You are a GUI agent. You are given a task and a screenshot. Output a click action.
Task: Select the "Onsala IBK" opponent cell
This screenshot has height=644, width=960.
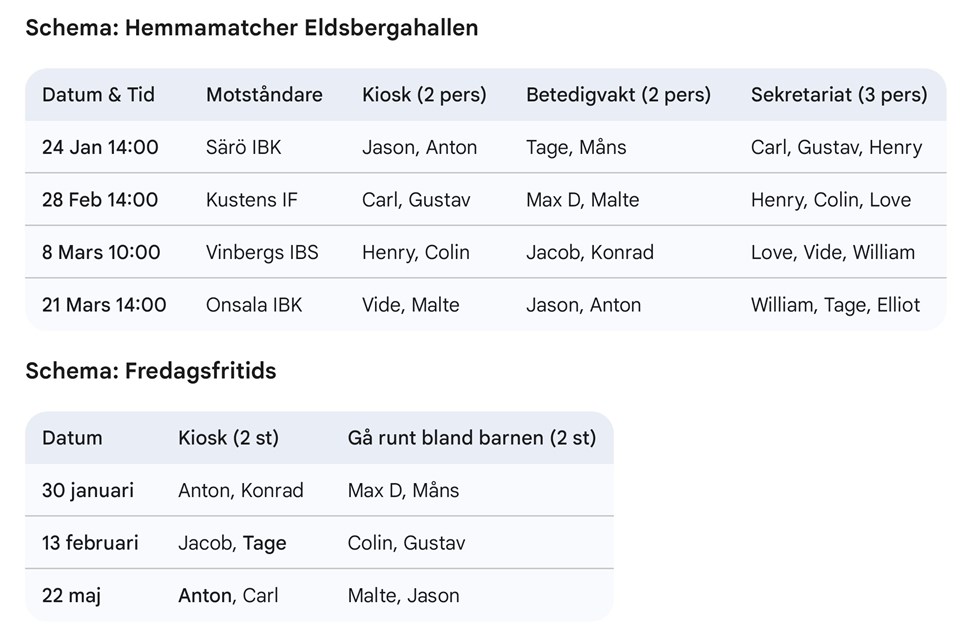coord(254,304)
